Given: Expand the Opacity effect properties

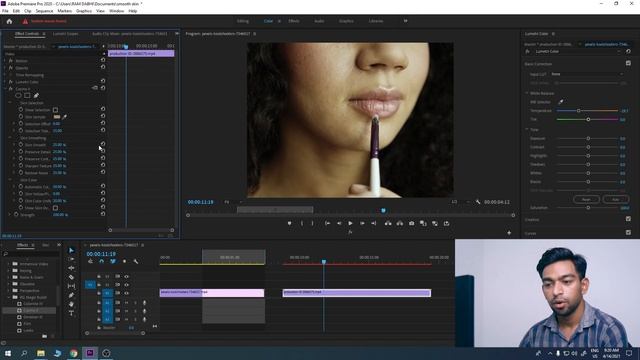Looking at the screenshot, I should 5,68.
